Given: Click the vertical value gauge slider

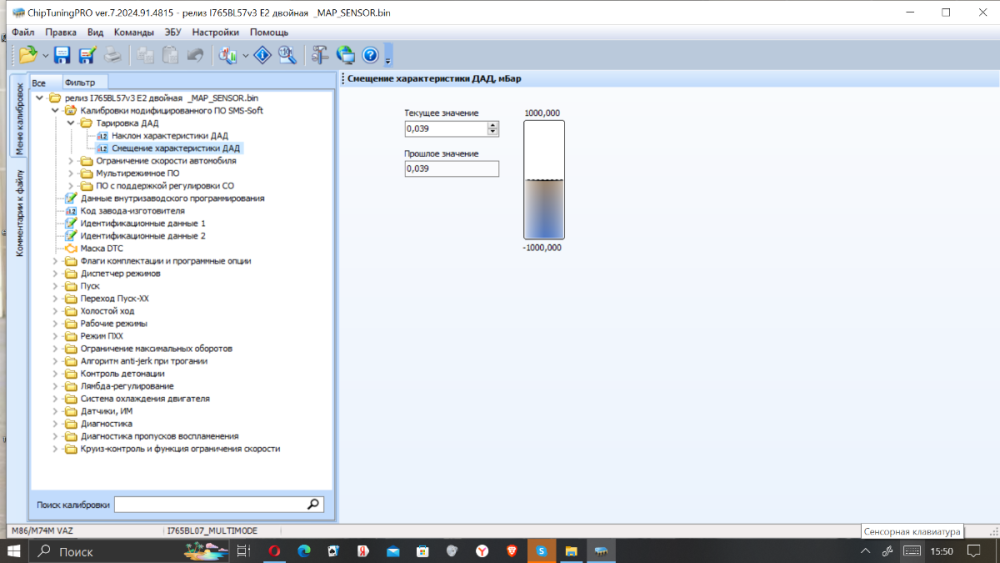Looking at the screenshot, I should 544,180.
